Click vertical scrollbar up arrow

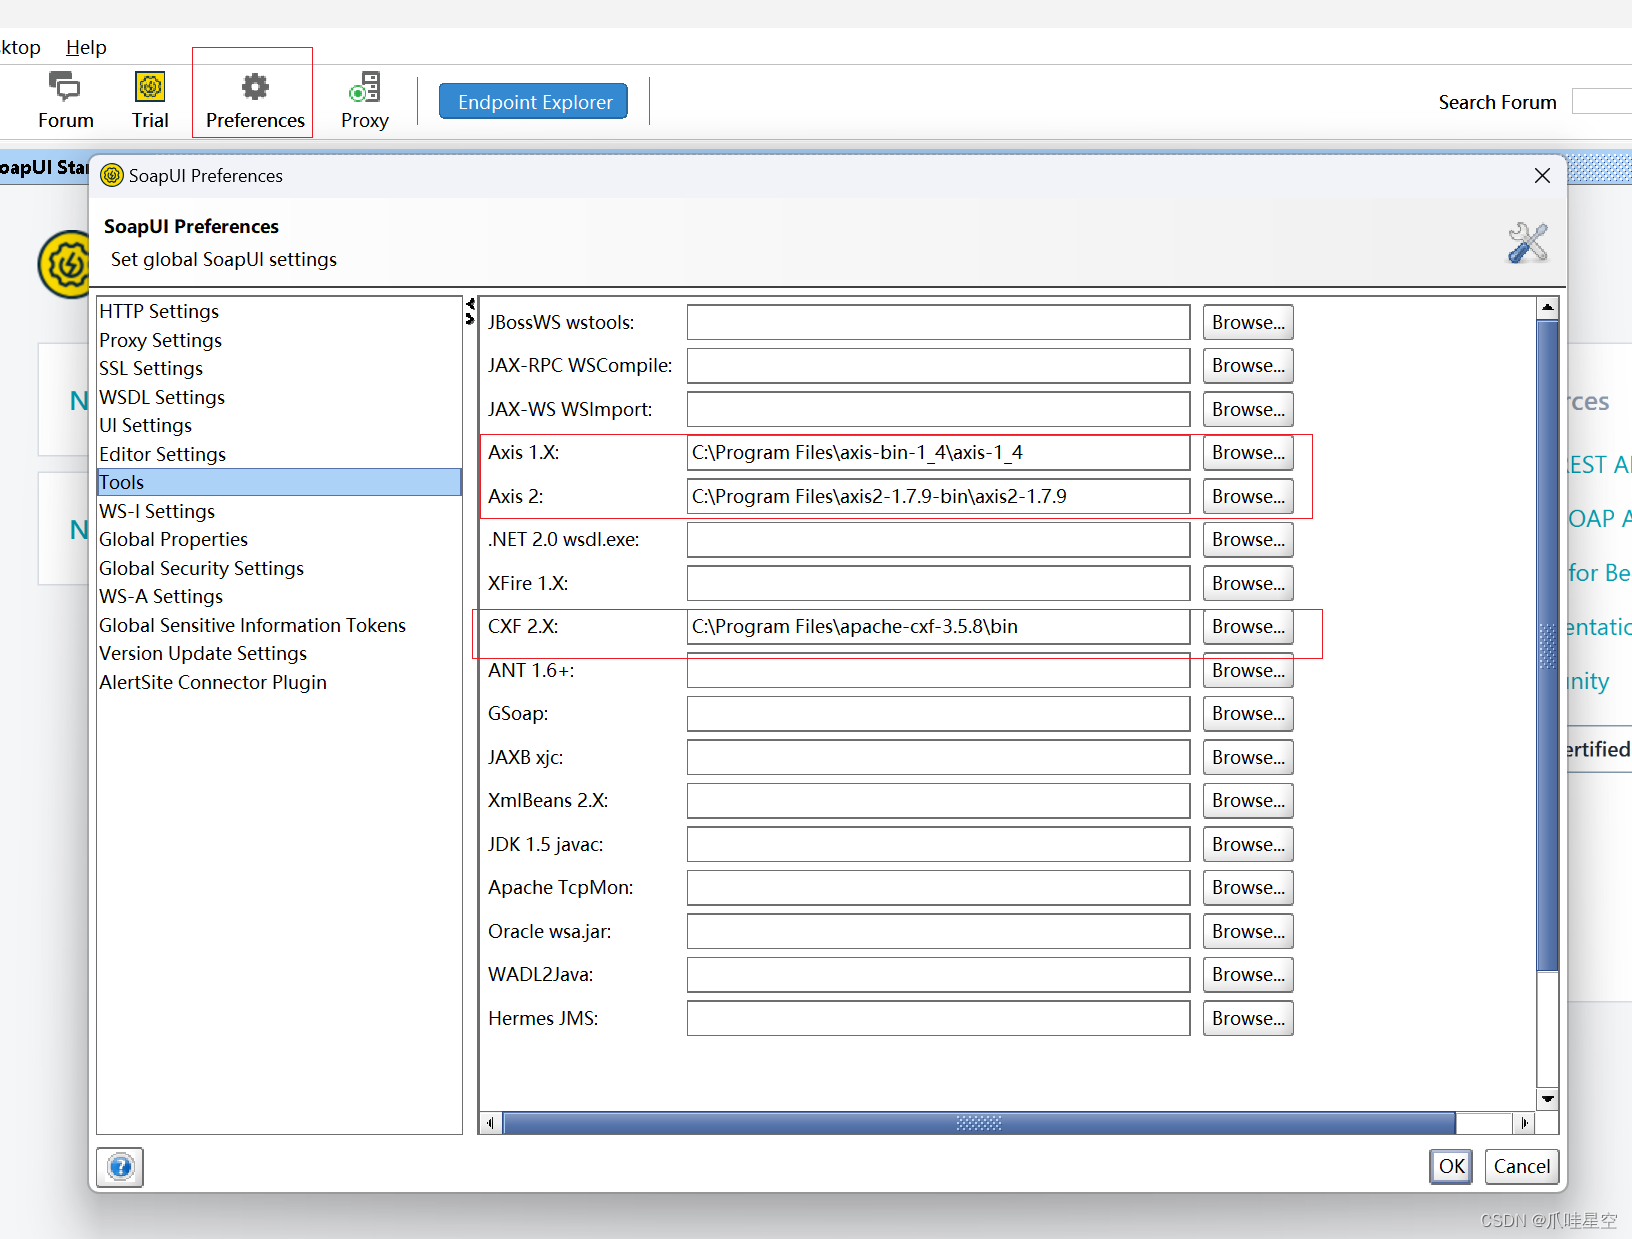[x=1547, y=308]
